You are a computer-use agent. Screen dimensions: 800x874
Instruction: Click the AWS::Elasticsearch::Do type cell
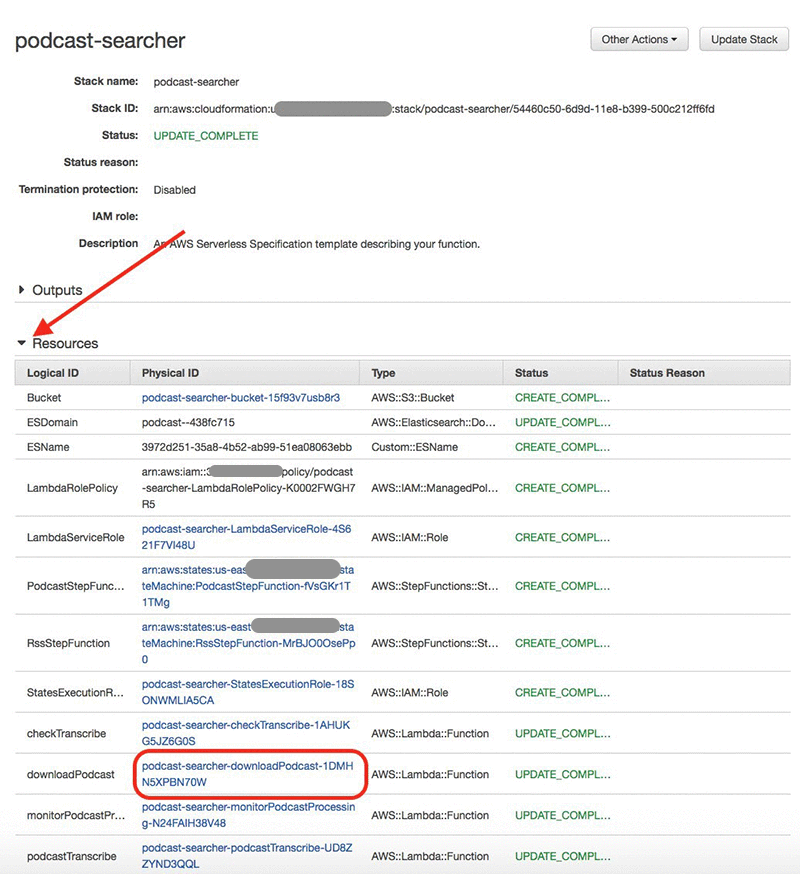[x=433, y=422]
